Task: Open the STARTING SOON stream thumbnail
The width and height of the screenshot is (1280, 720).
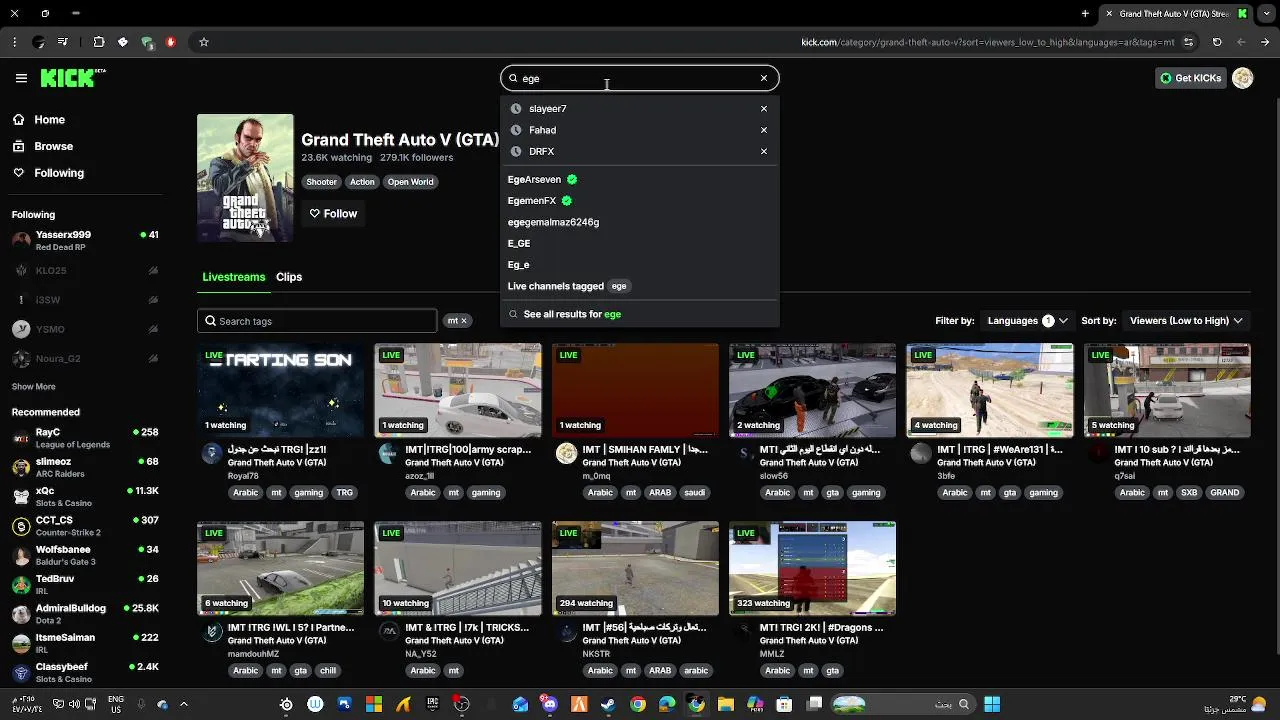Action: click(281, 390)
